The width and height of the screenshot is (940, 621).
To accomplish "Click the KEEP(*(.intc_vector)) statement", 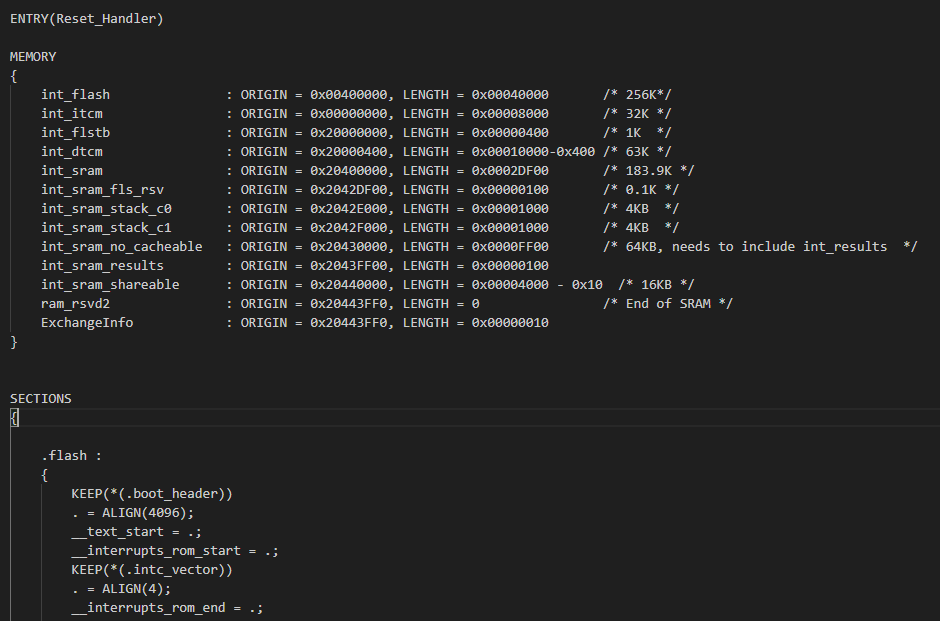I will 152,570.
